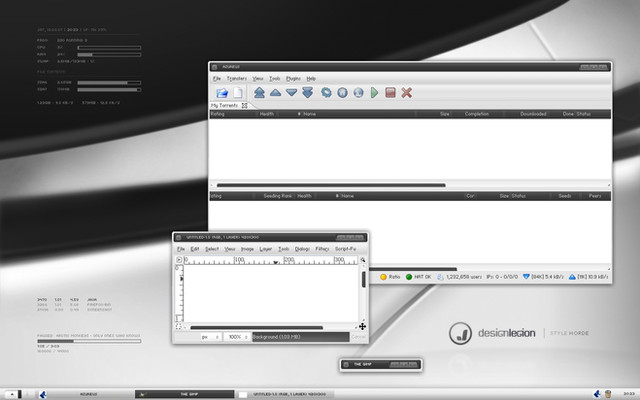The image size is (640, 400).
Task: Open the Filters menu in GIMP window
Action: click(322, 249)
